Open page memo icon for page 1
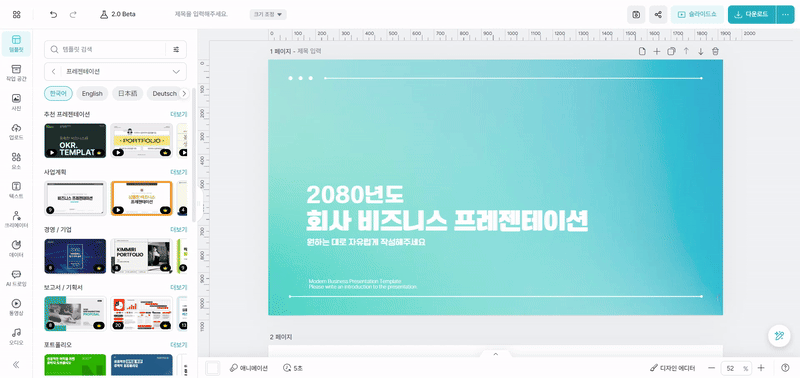 coord(642,51)
